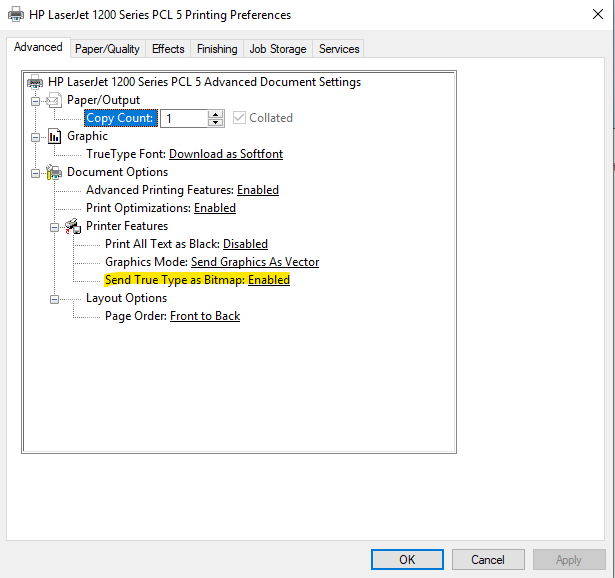Select the Print Optimizations label
The height and width of the screenshot is (578, 615).
coord(138,208)
